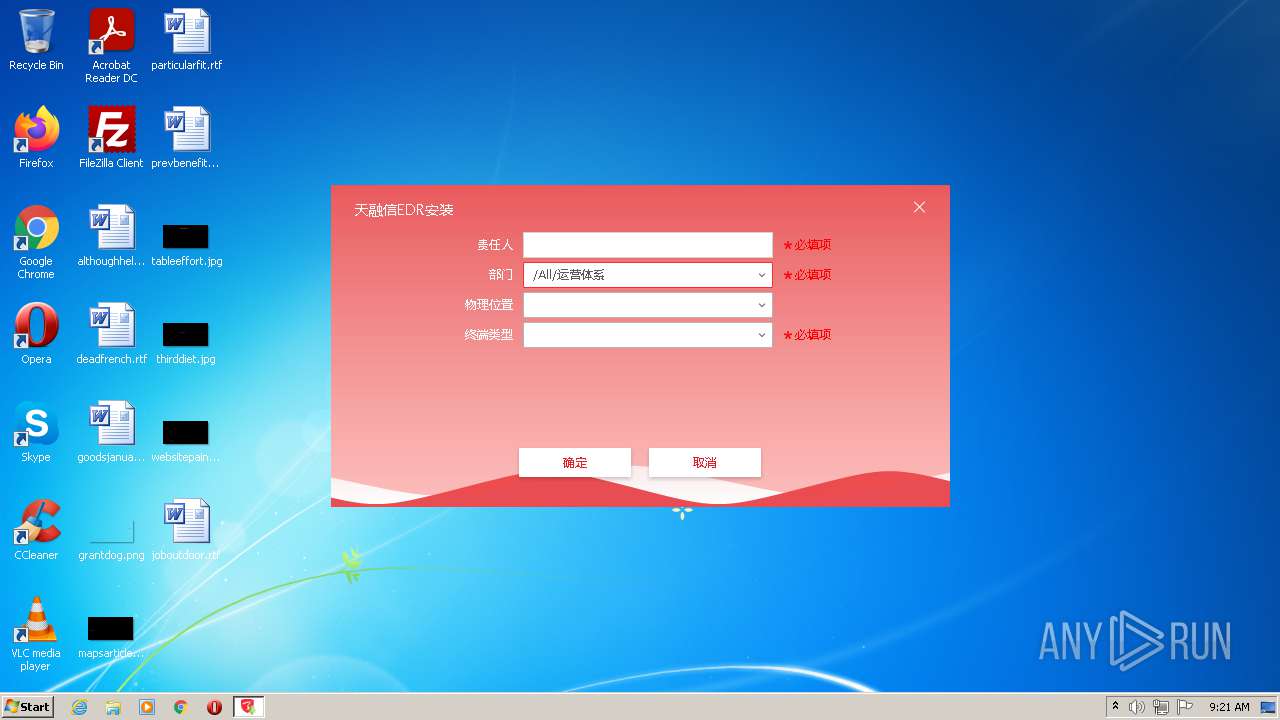Close the 天融信EDR安装 dialog
The image size is (1280, 720).
click(x=919, y=207)
